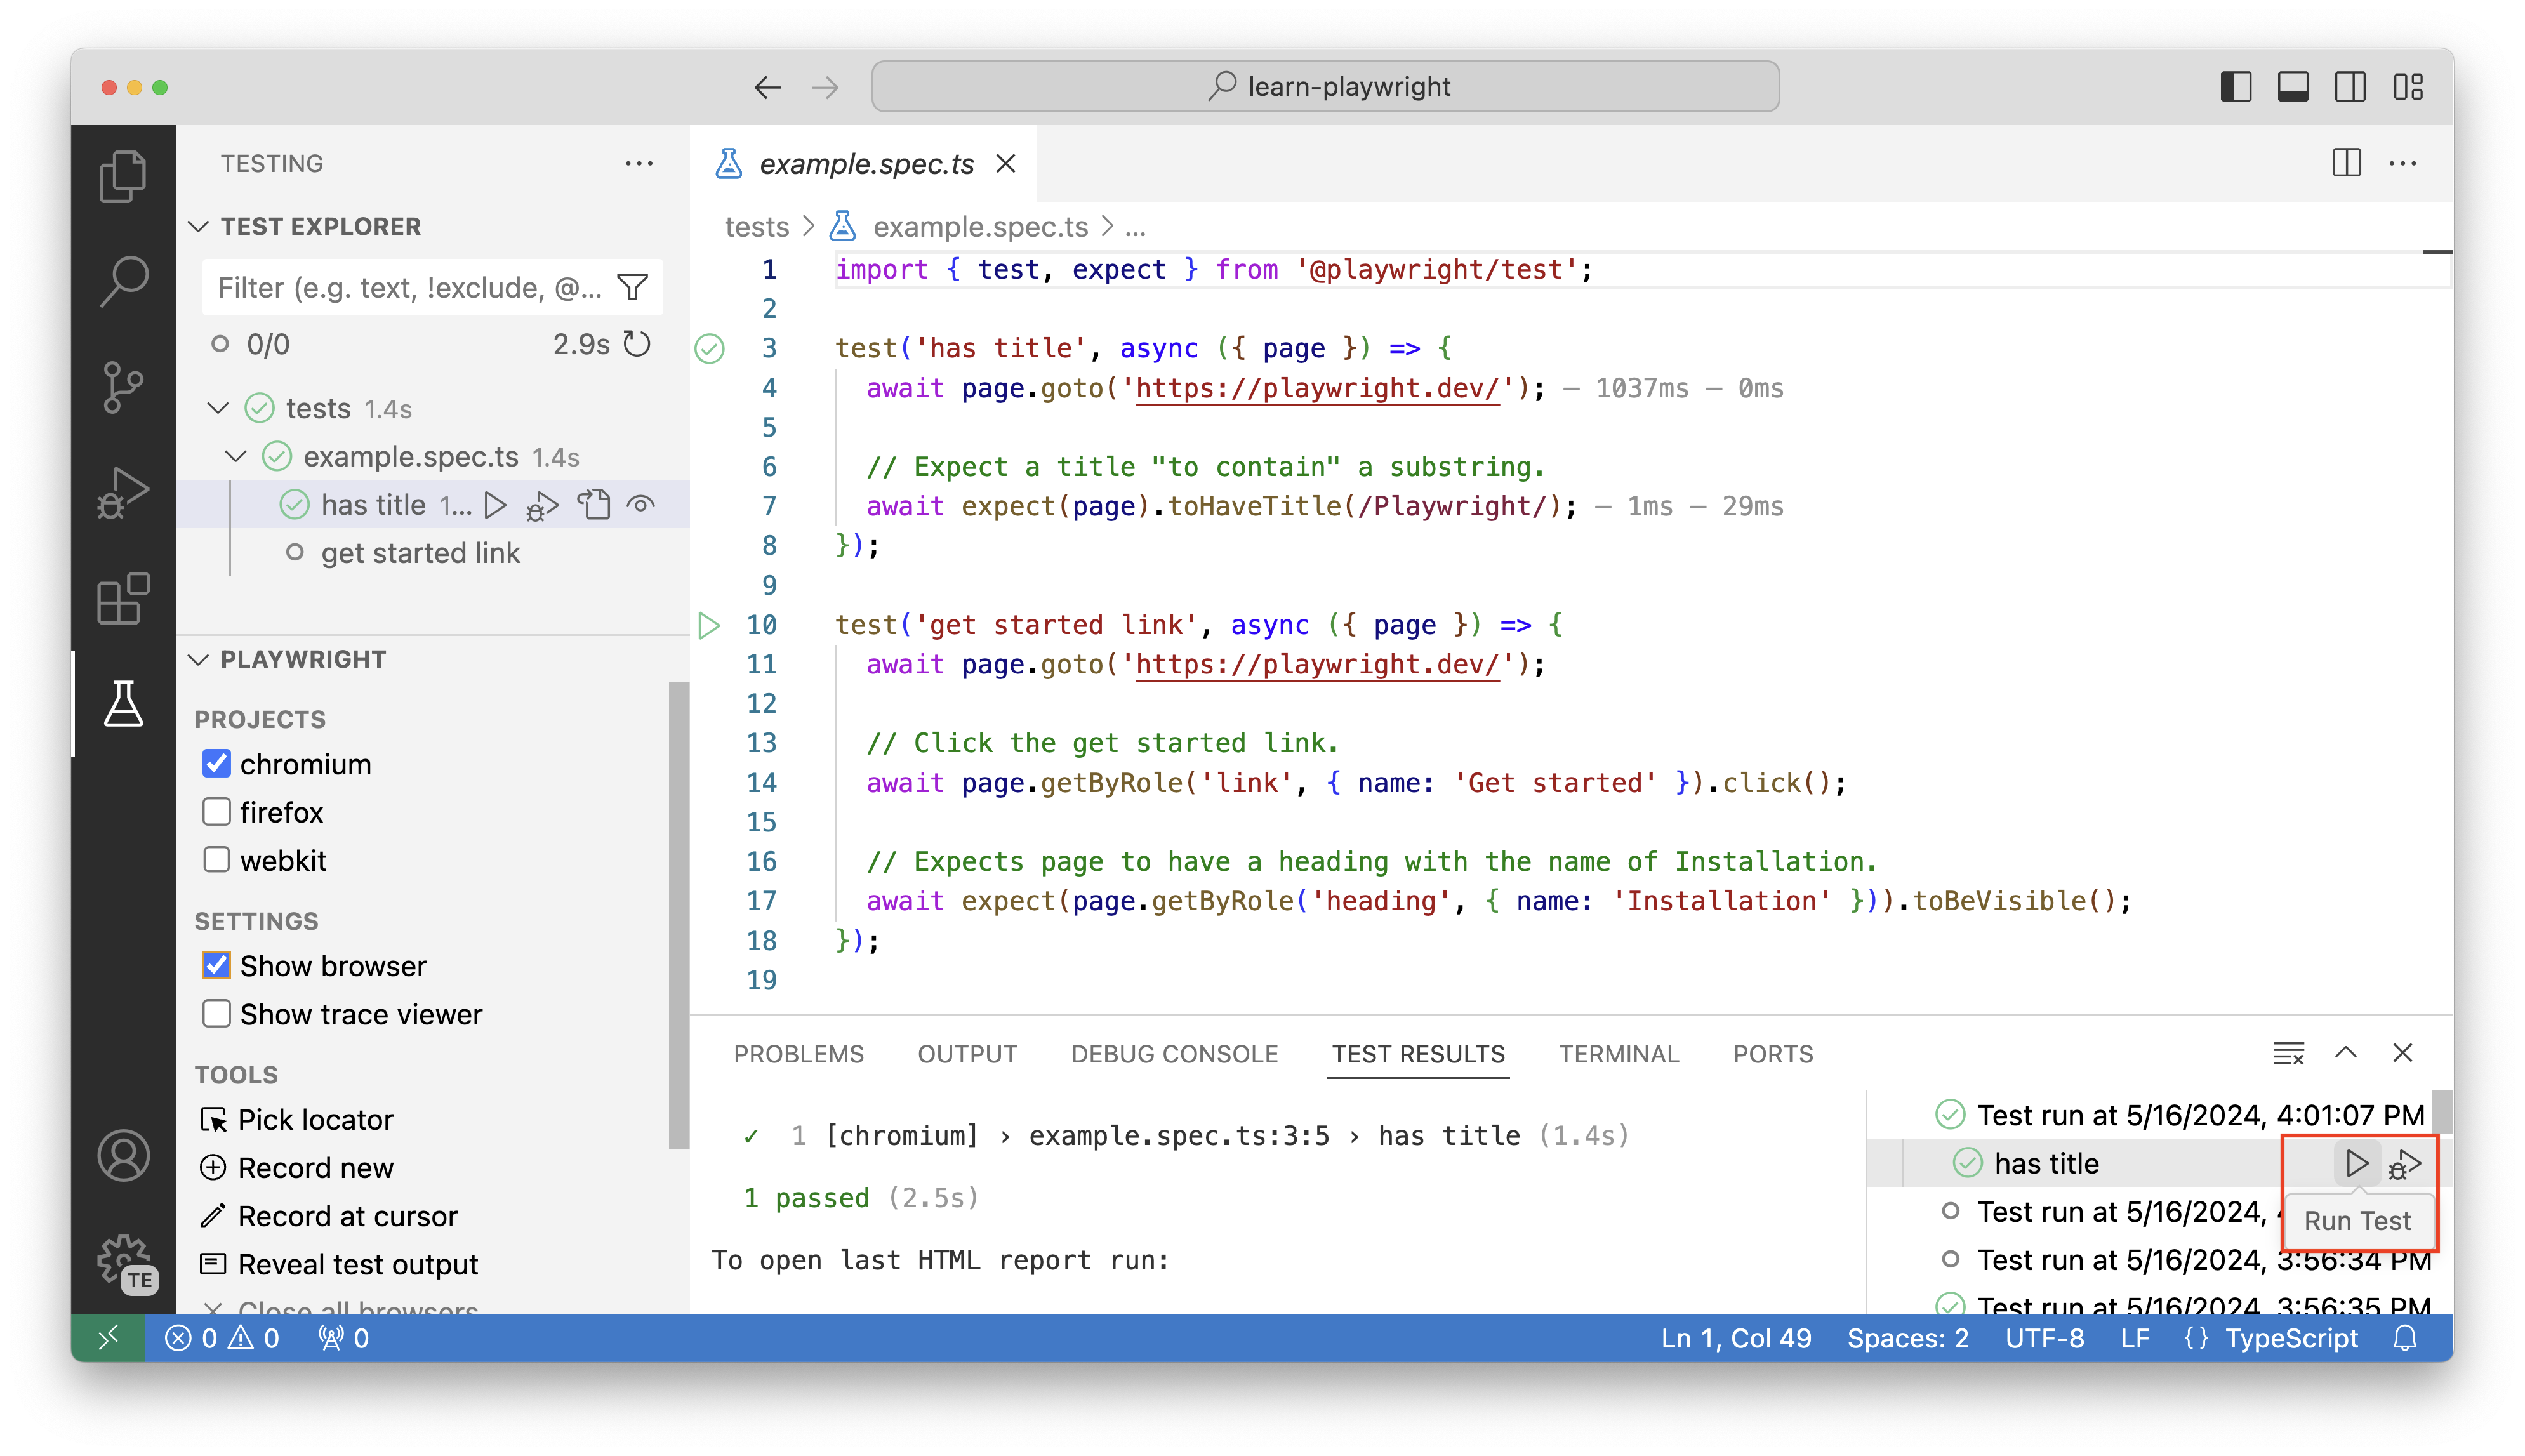The width and height of the screenshot is (2525, 1456).
Task: Open the Run and Debug view
Action: click(x=123, y=492)
